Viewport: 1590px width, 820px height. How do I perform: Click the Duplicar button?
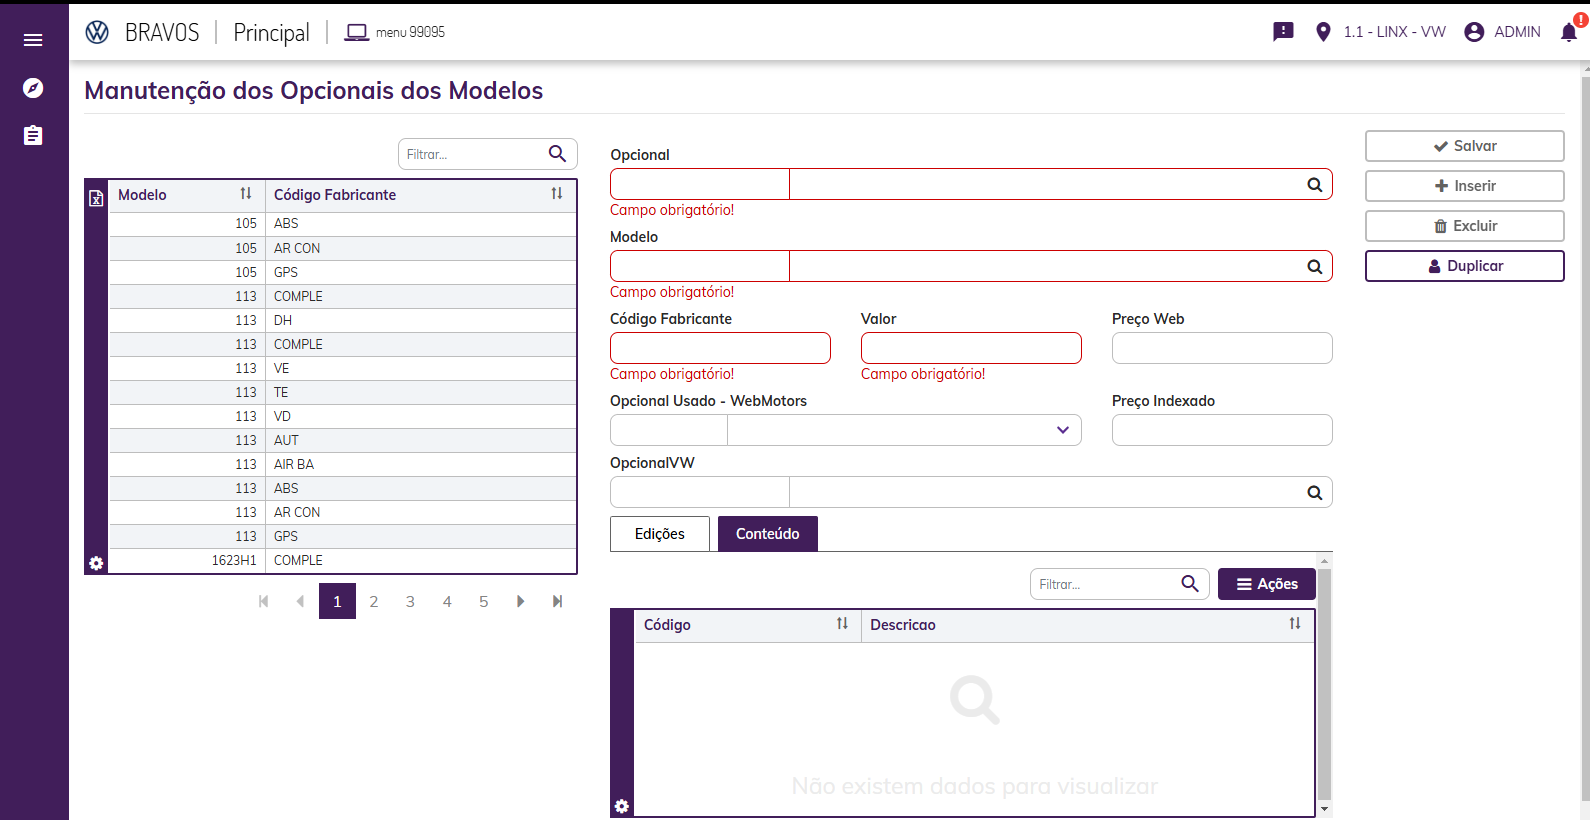1464,266
